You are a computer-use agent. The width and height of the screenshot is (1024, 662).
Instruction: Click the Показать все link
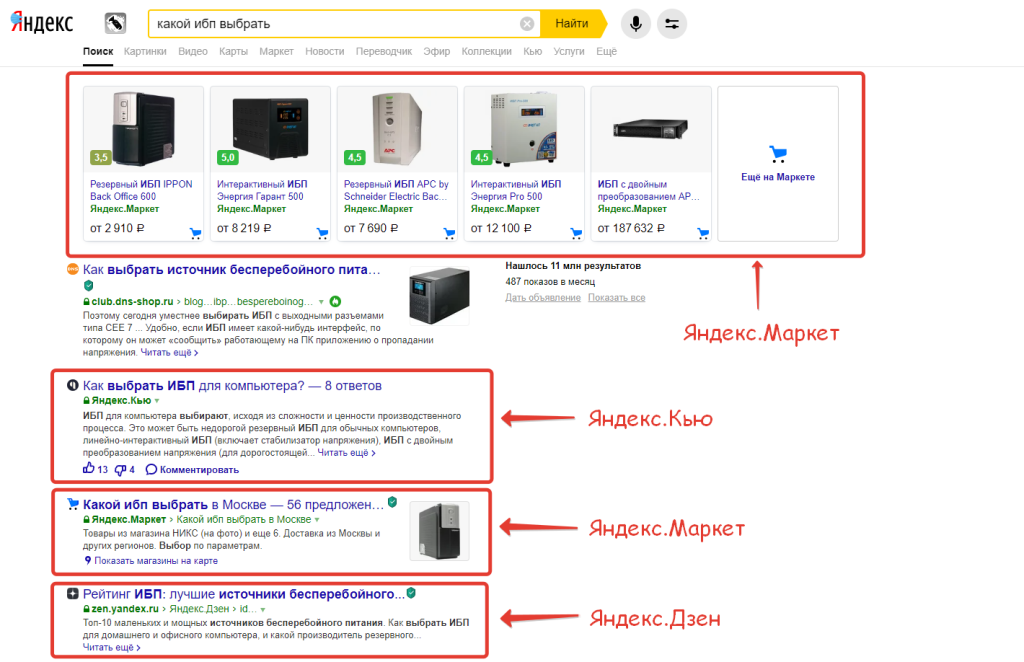[616, 298]
